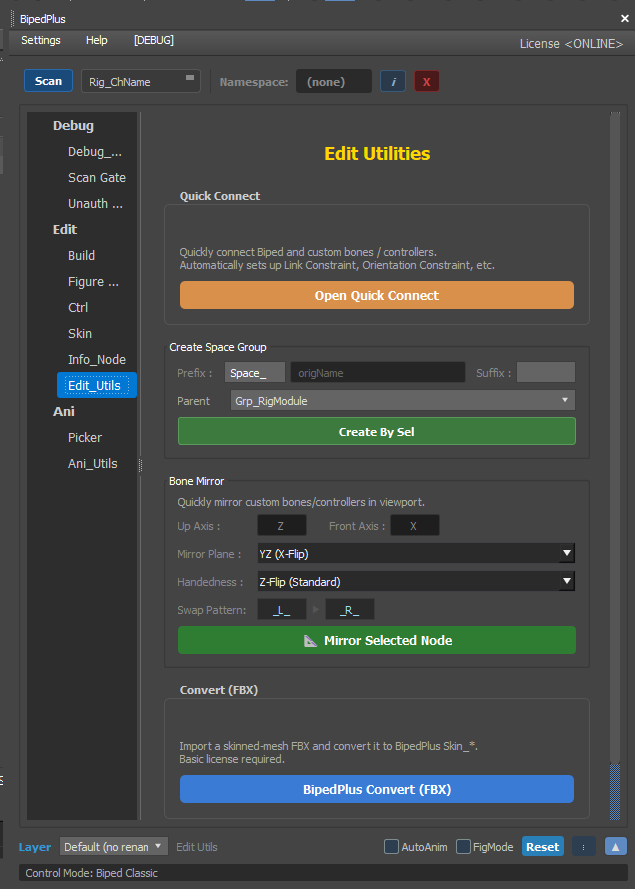Screen dimensions: 635x889
Task: Click the Scan button
Action: point(48,81)
